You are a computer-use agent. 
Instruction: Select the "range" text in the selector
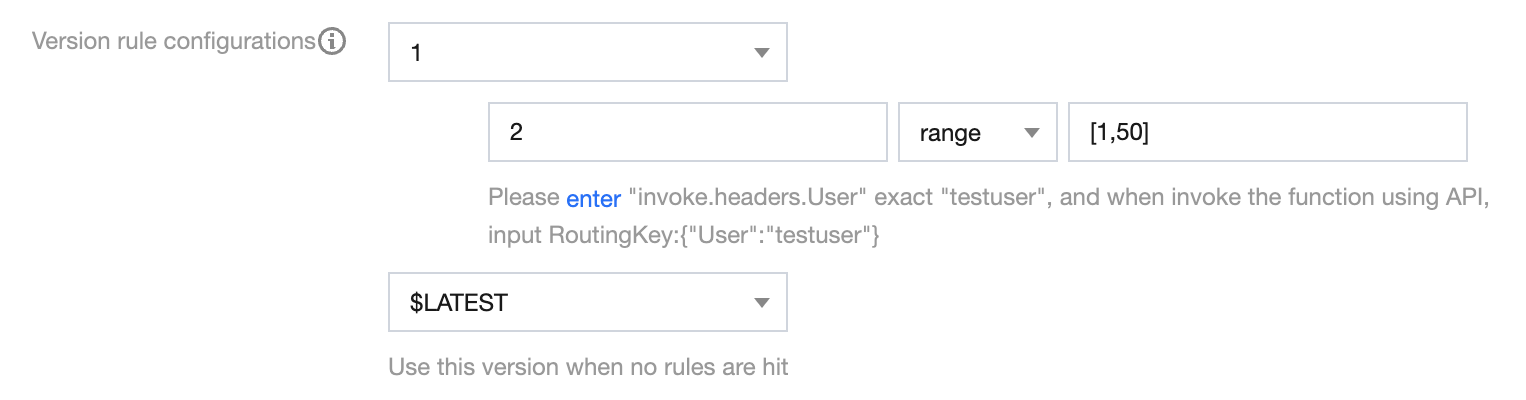coord(950,133)
